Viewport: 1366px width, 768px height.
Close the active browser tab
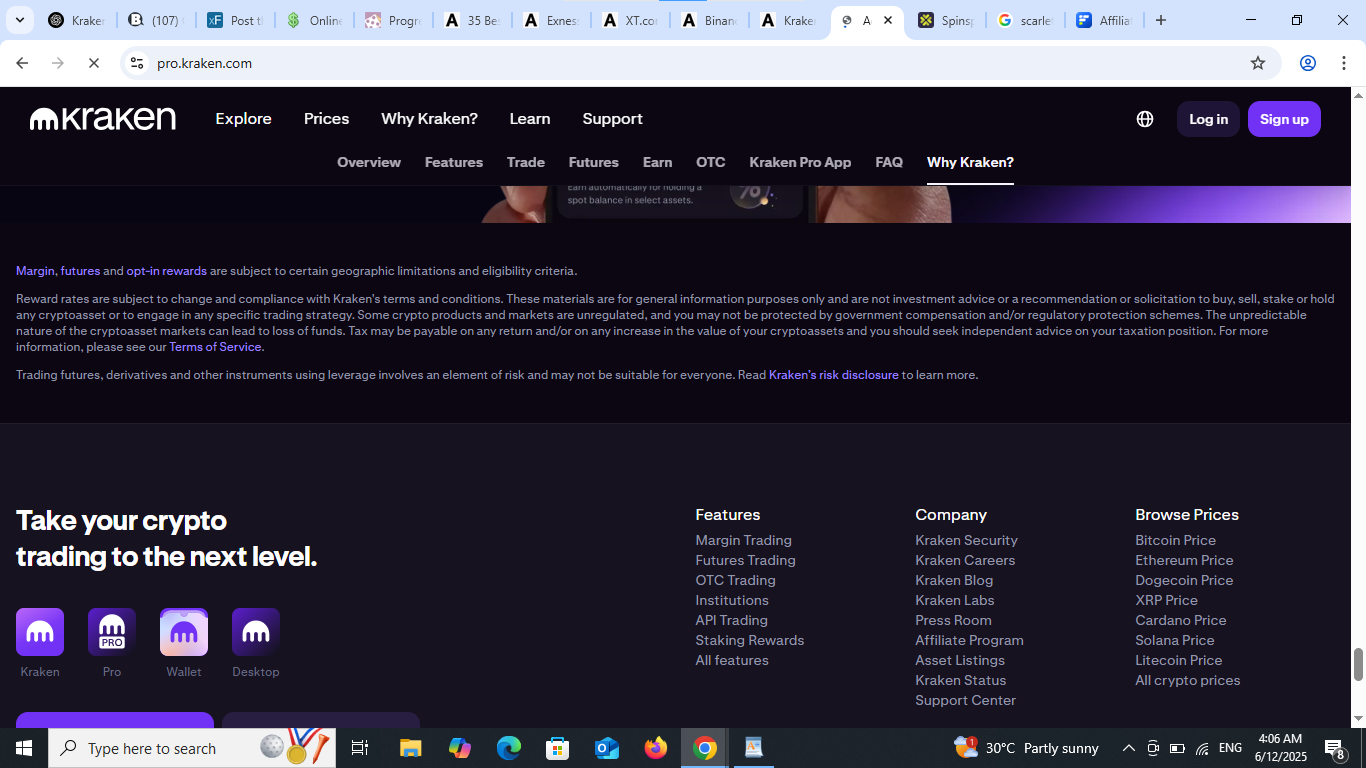(888, 20)
